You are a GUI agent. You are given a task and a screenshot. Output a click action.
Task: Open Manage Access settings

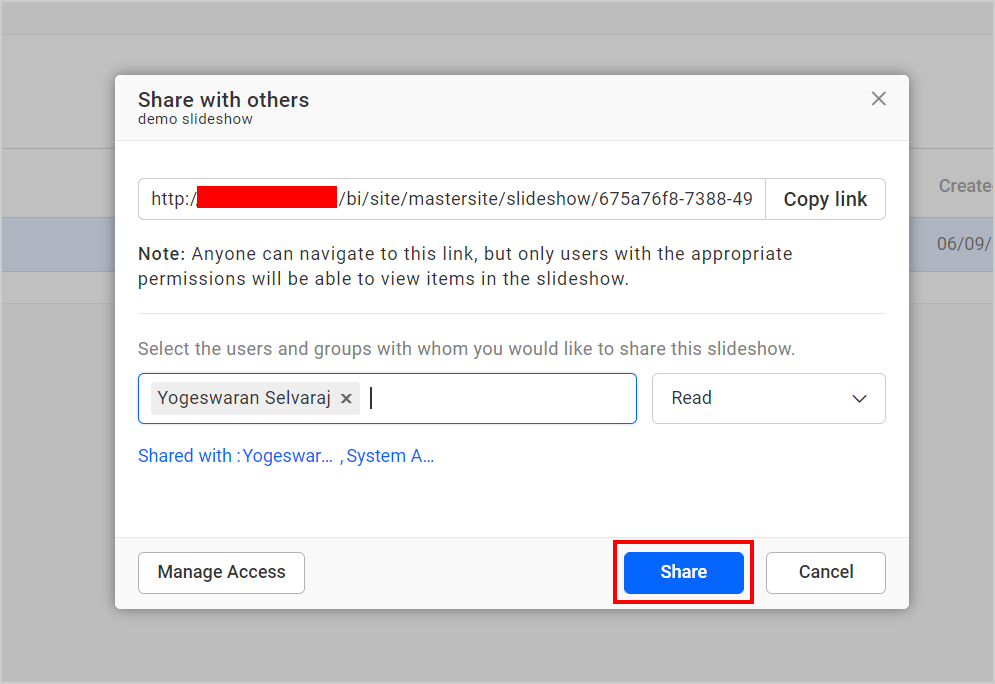[221, 572]
